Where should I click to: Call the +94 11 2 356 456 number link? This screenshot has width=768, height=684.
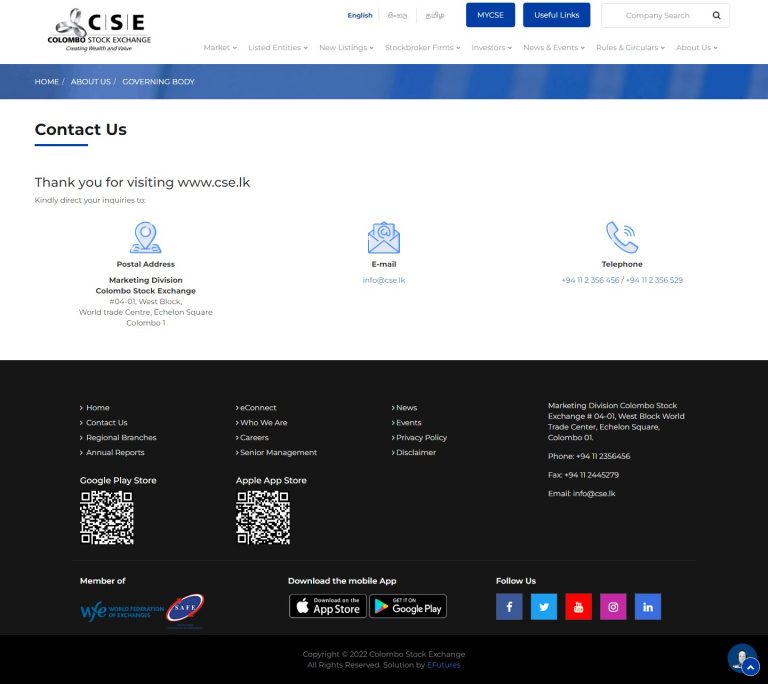point(590,280)
